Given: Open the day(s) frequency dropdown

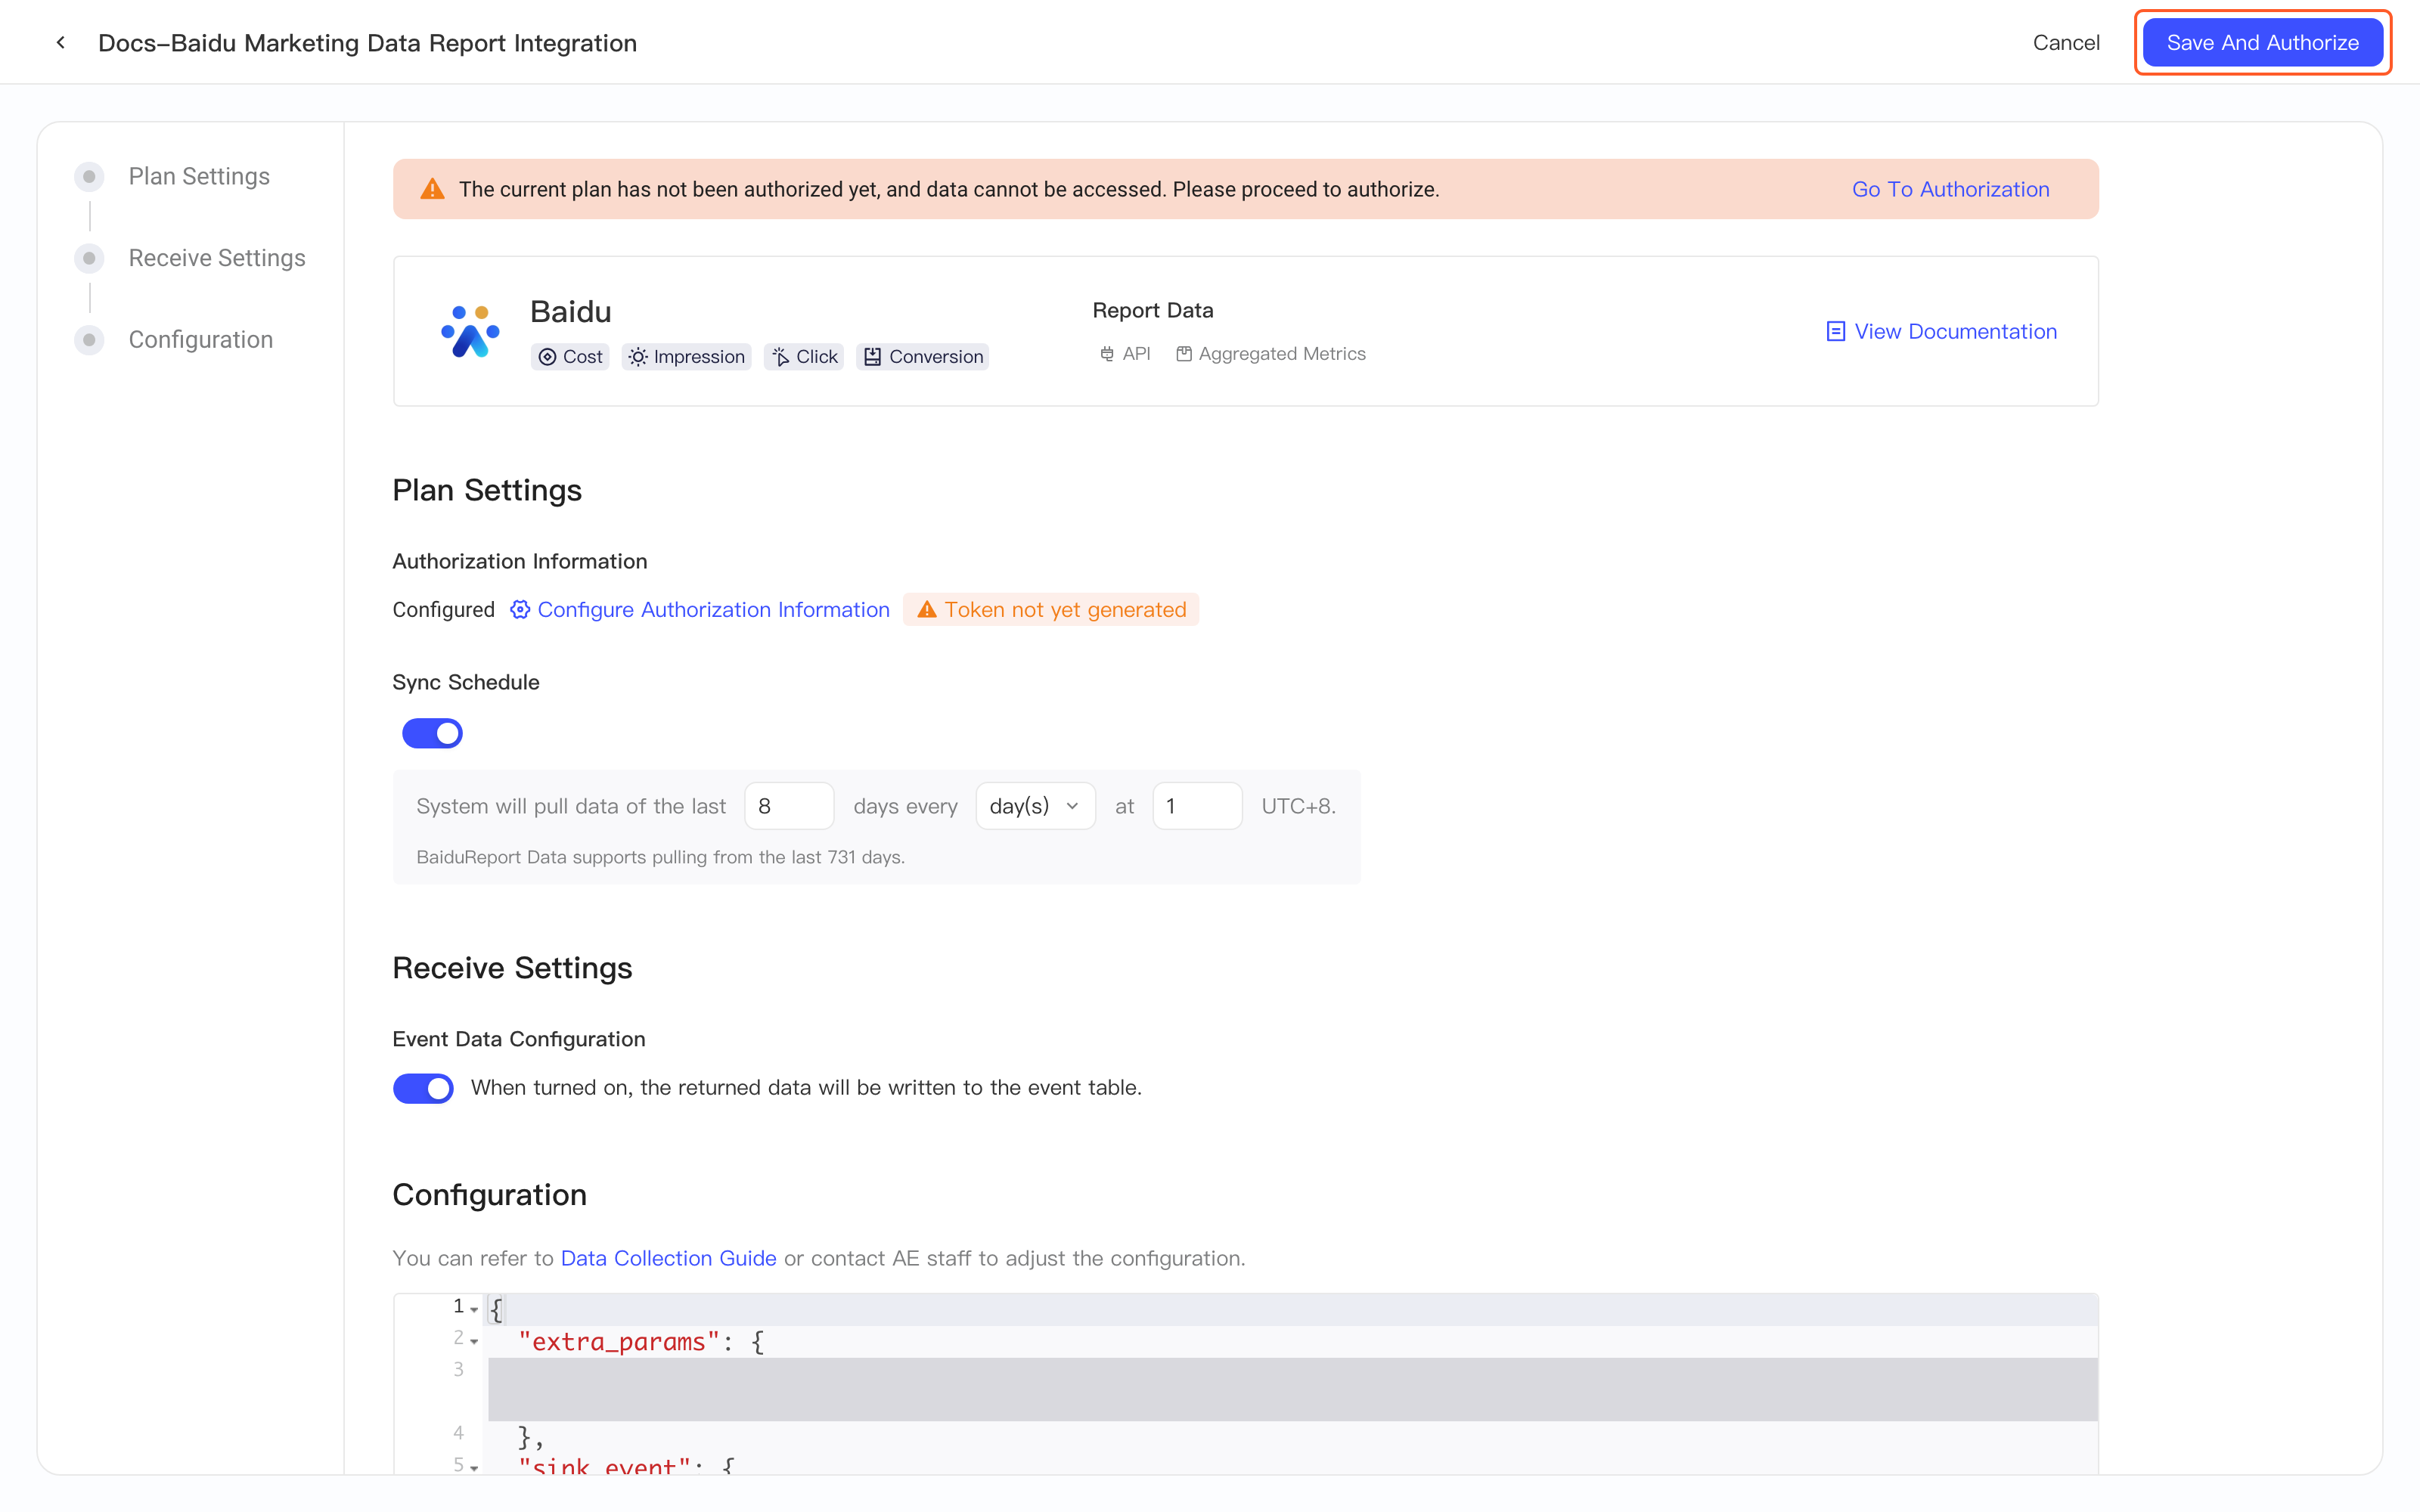Looking at the screenshot, I should pos(1035,806).
